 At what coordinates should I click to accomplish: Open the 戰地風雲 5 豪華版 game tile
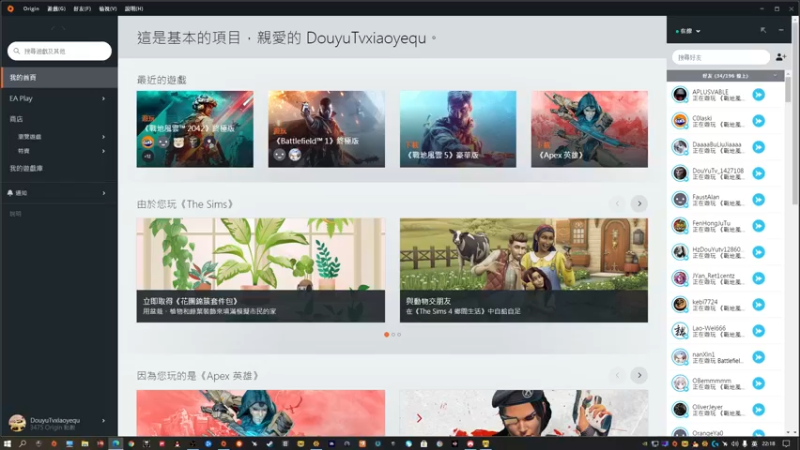pyautogui.click(x=458, y=129)
